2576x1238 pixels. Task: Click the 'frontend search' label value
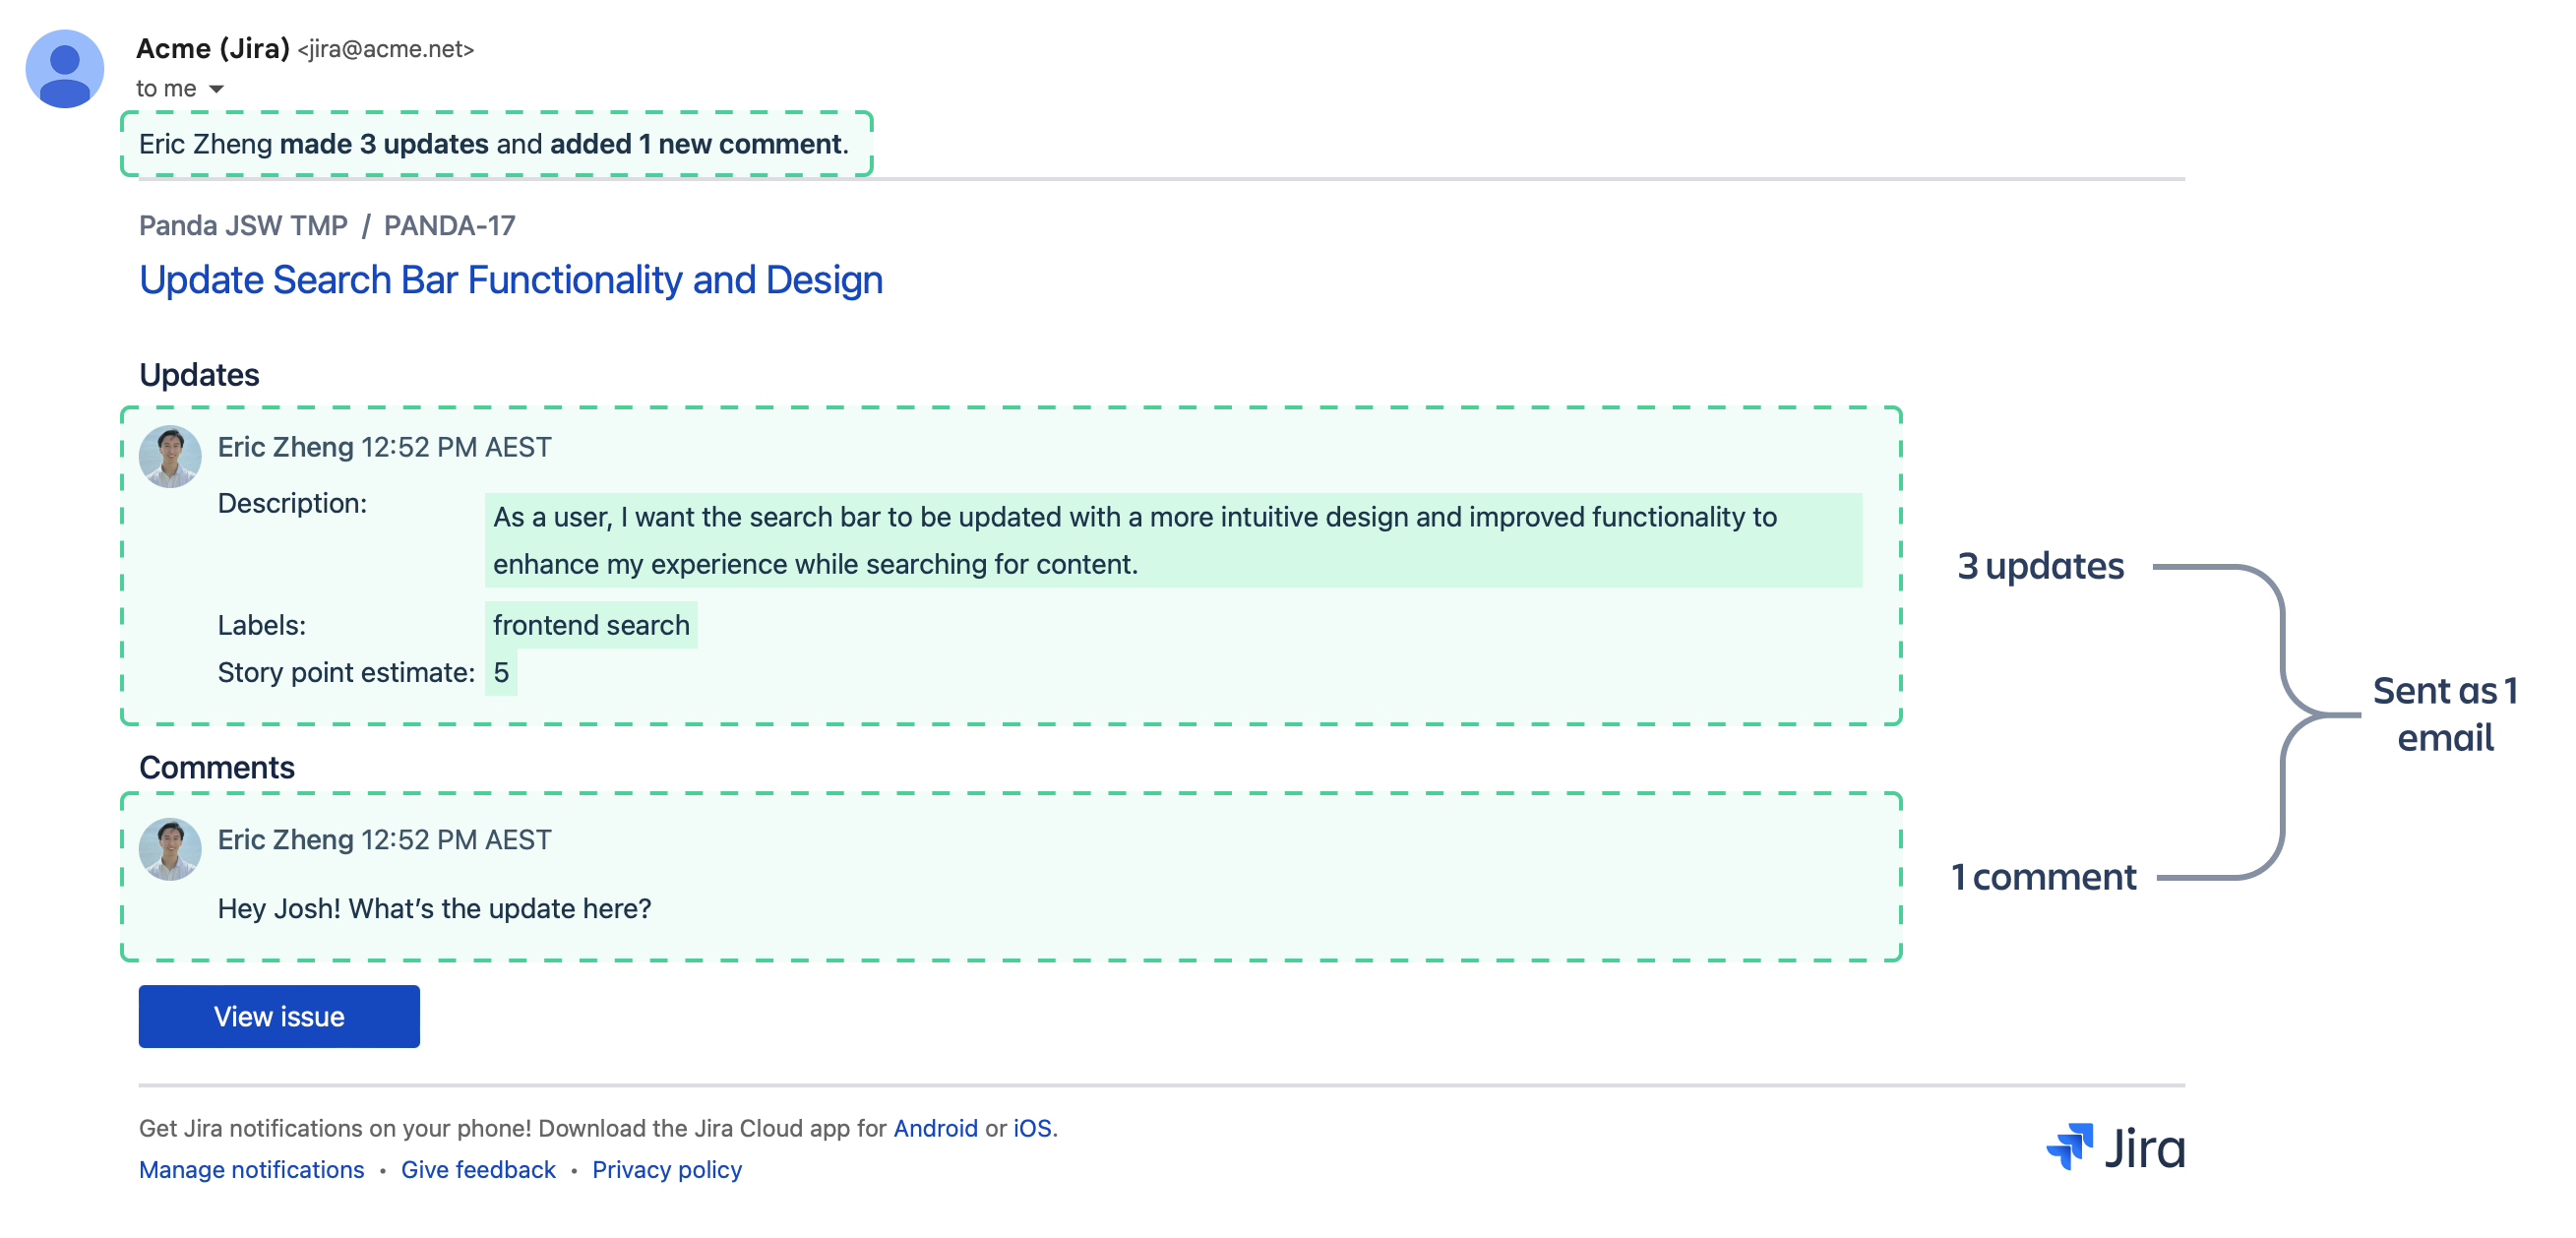[591, 624]
